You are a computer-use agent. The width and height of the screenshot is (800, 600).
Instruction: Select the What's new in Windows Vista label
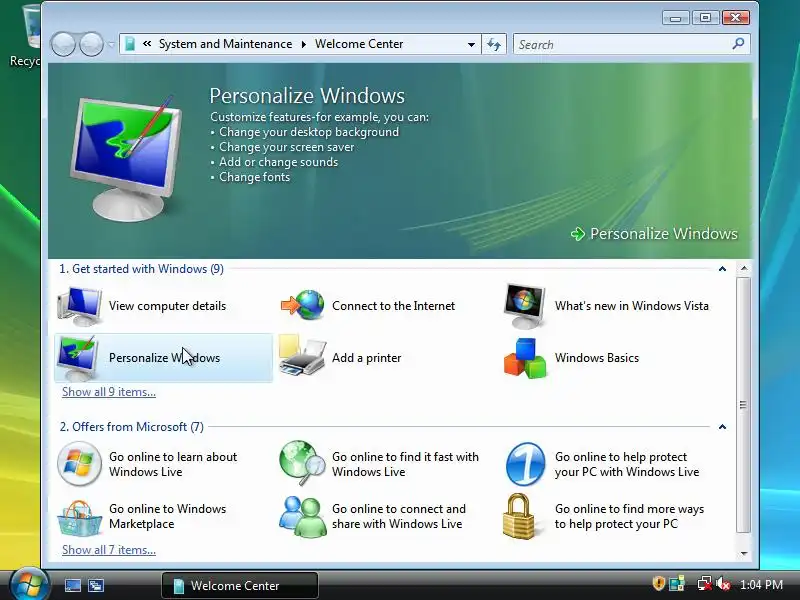(x=632, y=306)
